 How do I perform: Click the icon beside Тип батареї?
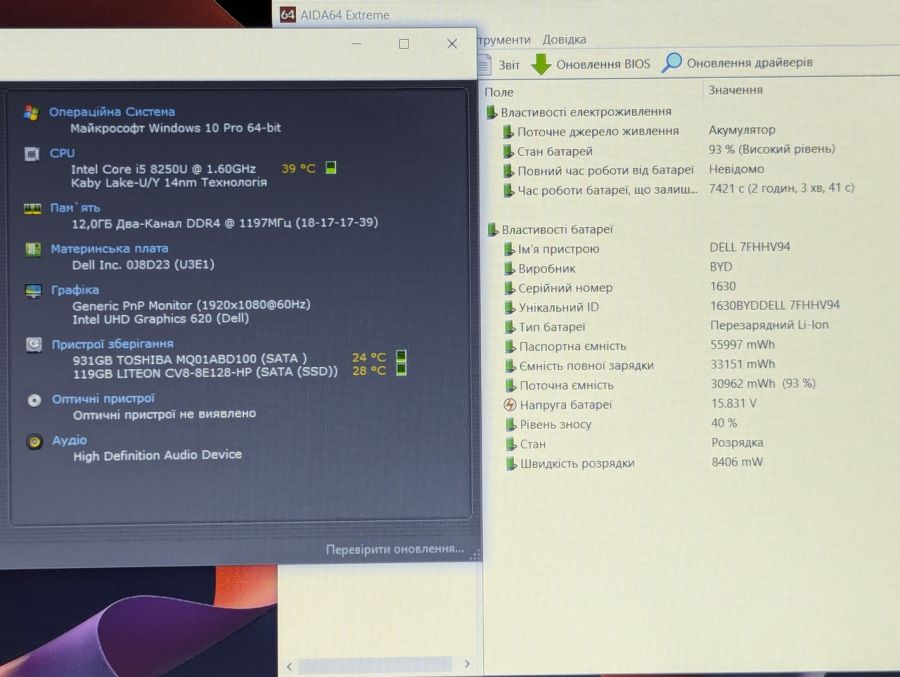(x=510, y=327)
